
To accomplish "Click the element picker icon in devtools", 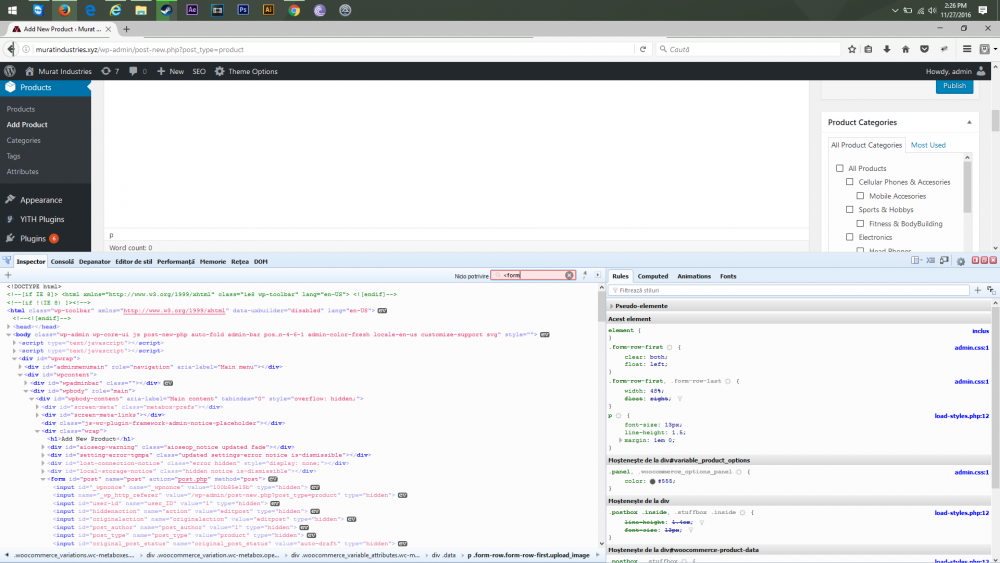I will 6,261.
